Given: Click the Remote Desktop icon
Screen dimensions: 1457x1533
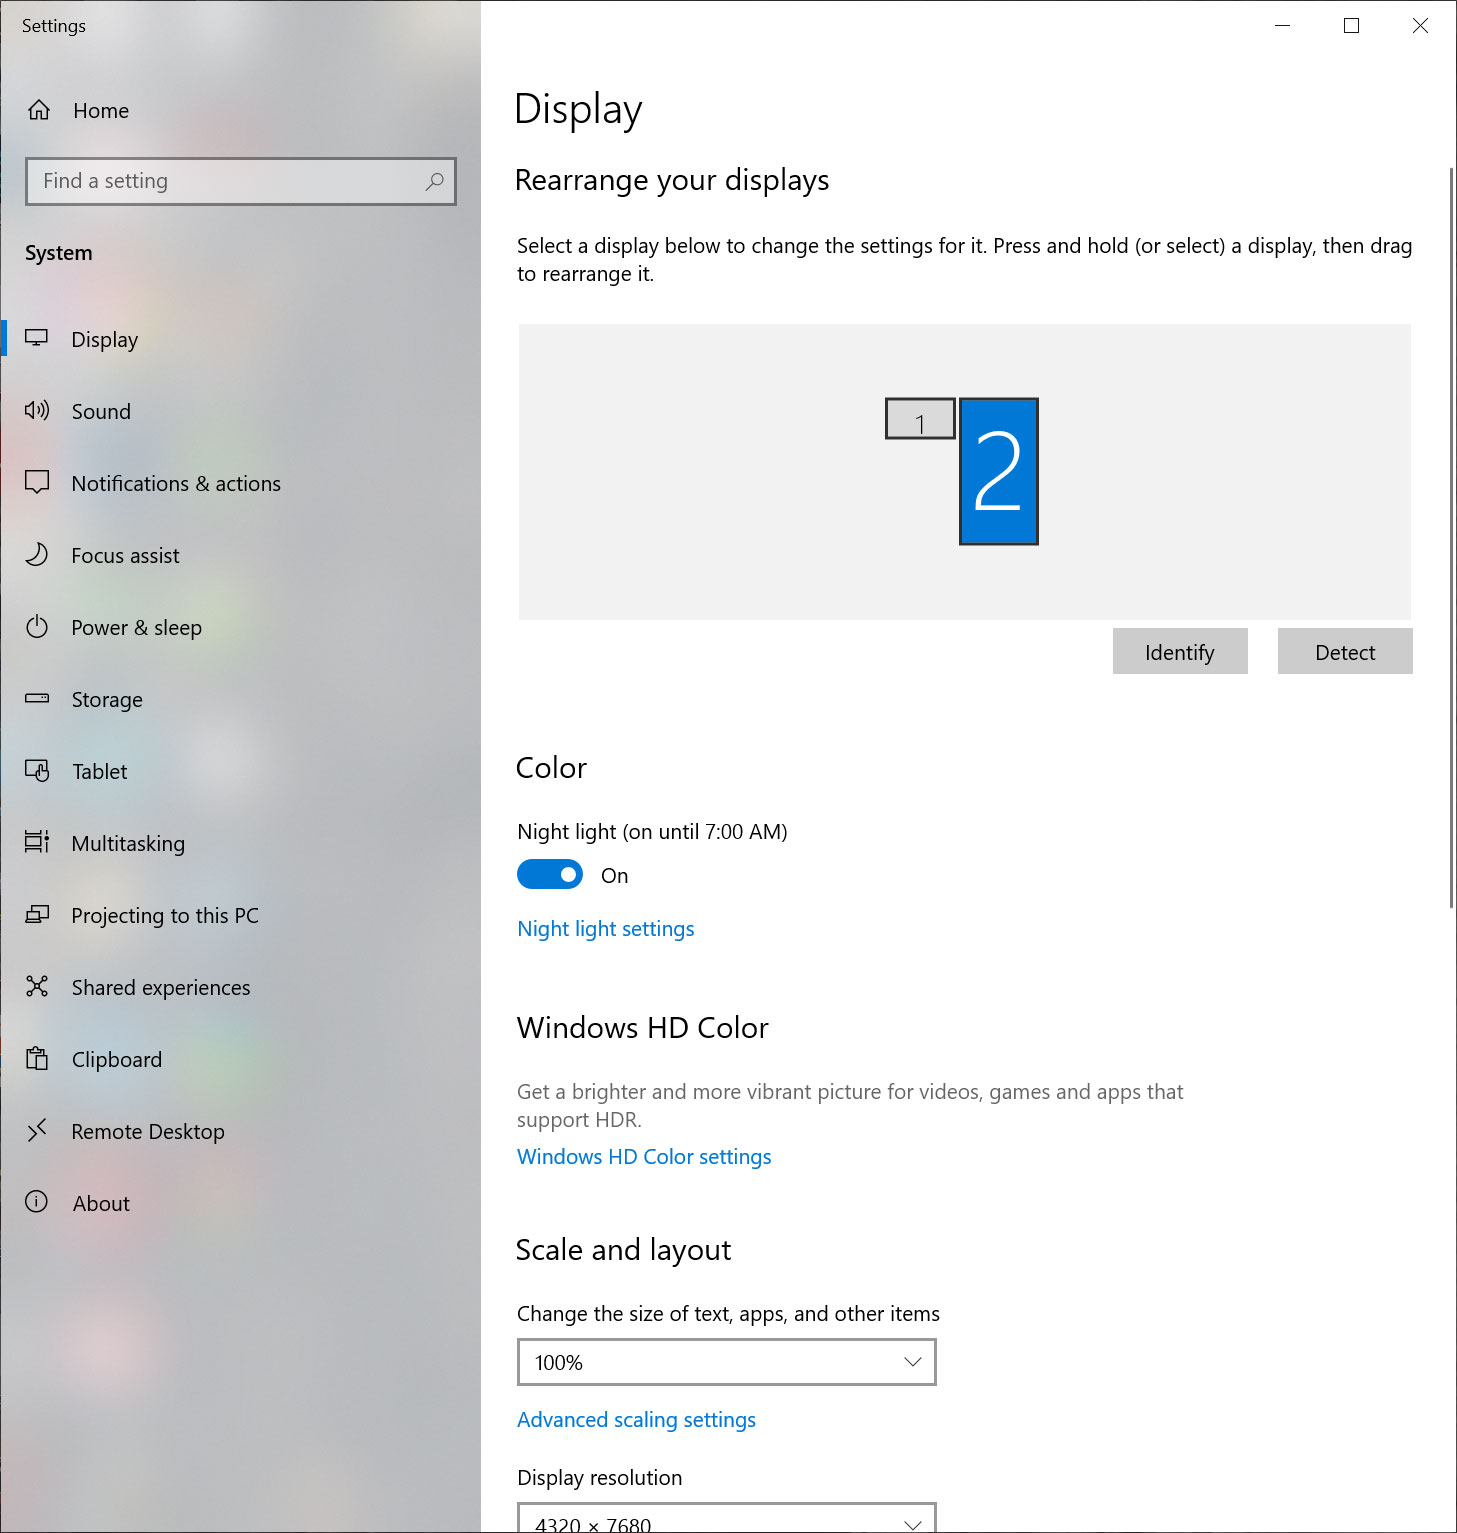Looking at the screenshot, I should 37,1131.
